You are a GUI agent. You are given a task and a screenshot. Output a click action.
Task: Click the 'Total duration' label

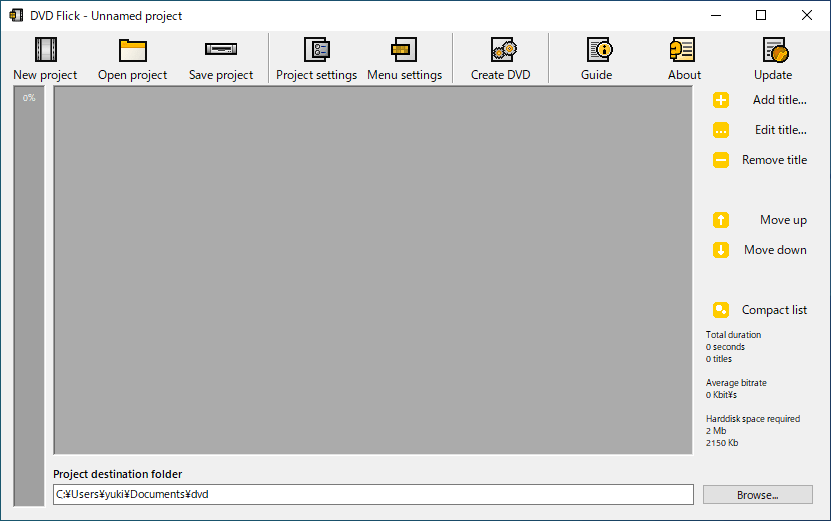(733, 334)
